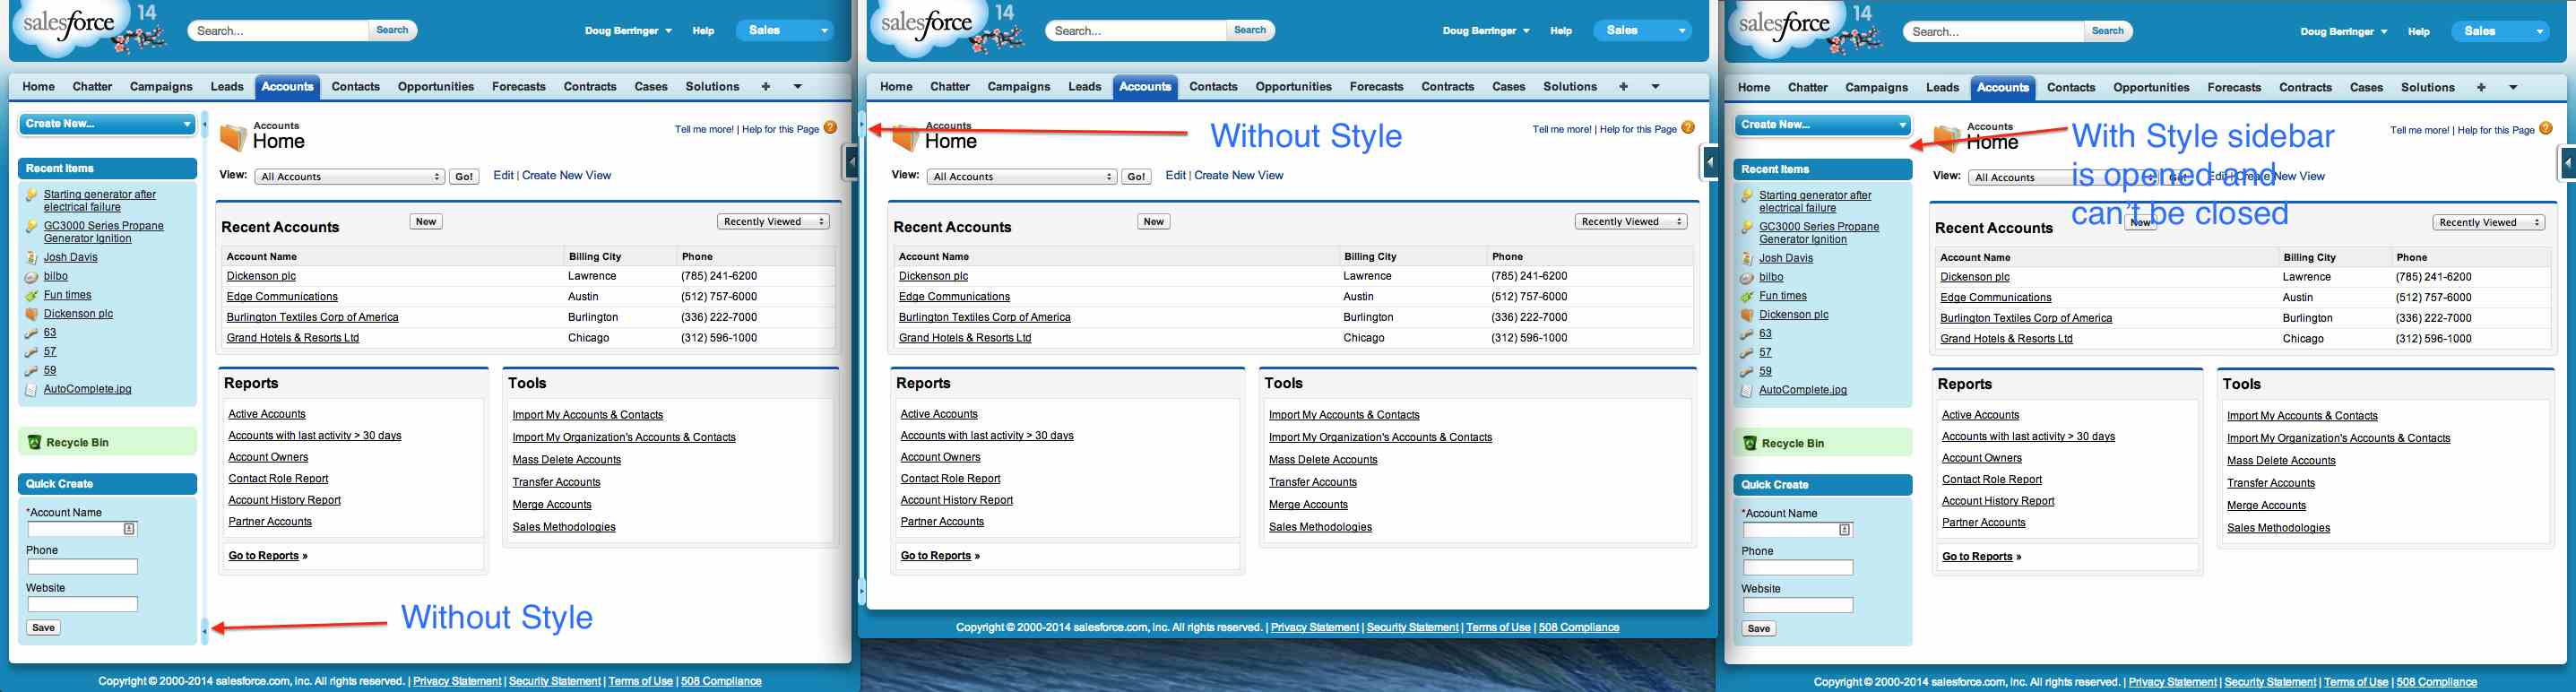Click the icon beside bilbo in left screenshot
2576x692 pixels.
click(32, 276)
